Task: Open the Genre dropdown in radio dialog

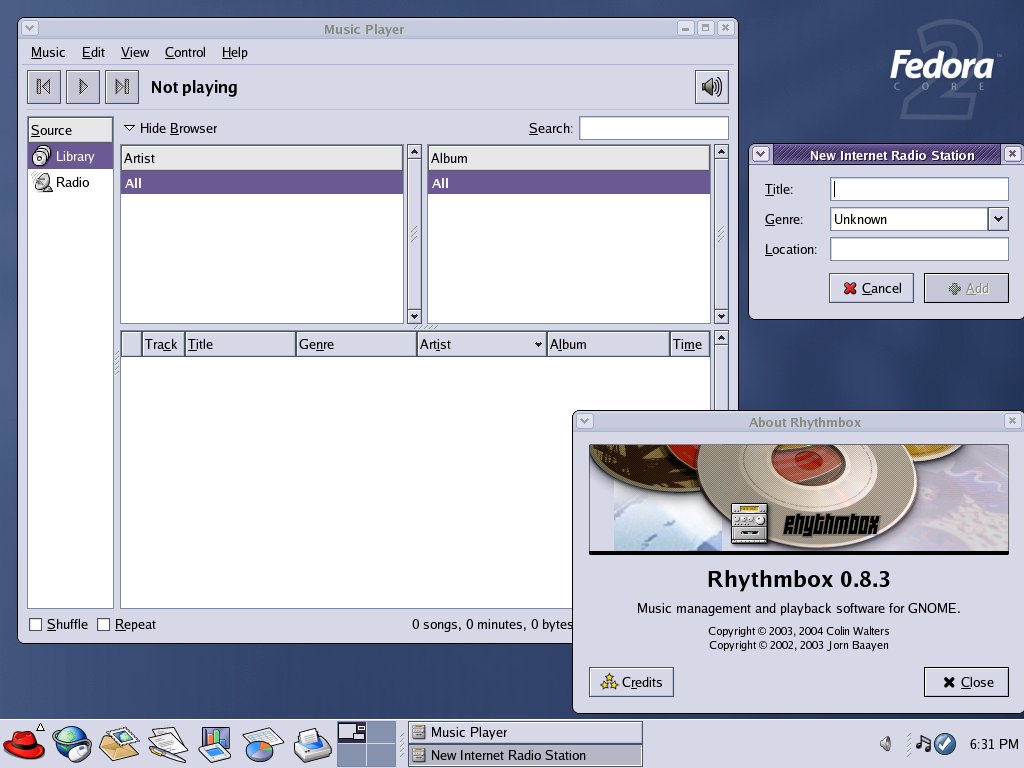Action: coord(998,219)
